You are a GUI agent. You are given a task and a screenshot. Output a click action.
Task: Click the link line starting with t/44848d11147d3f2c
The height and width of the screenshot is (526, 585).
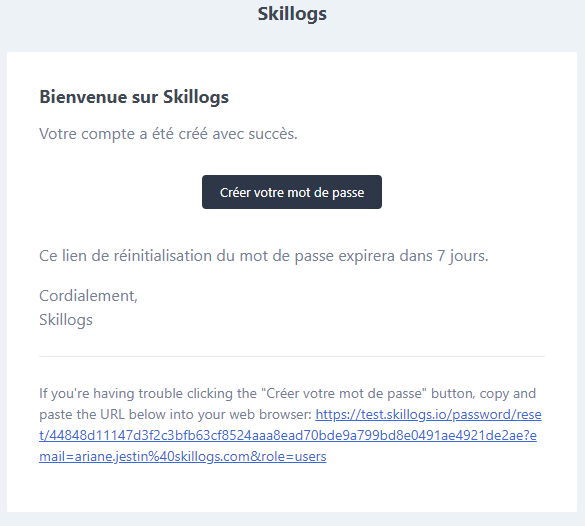coord(288,435)
